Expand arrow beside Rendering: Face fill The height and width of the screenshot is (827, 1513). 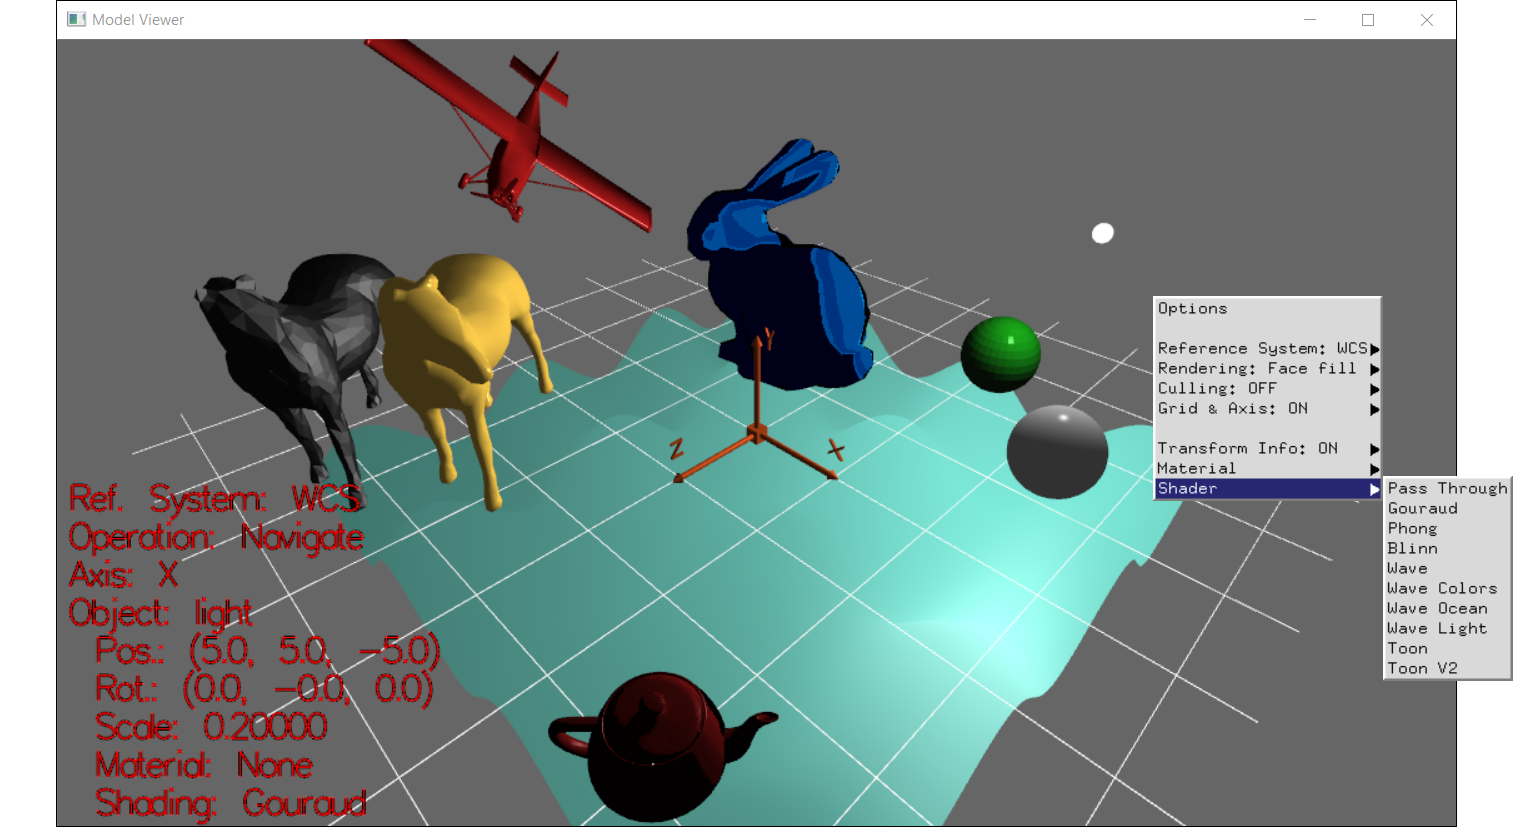[1374, 369]
